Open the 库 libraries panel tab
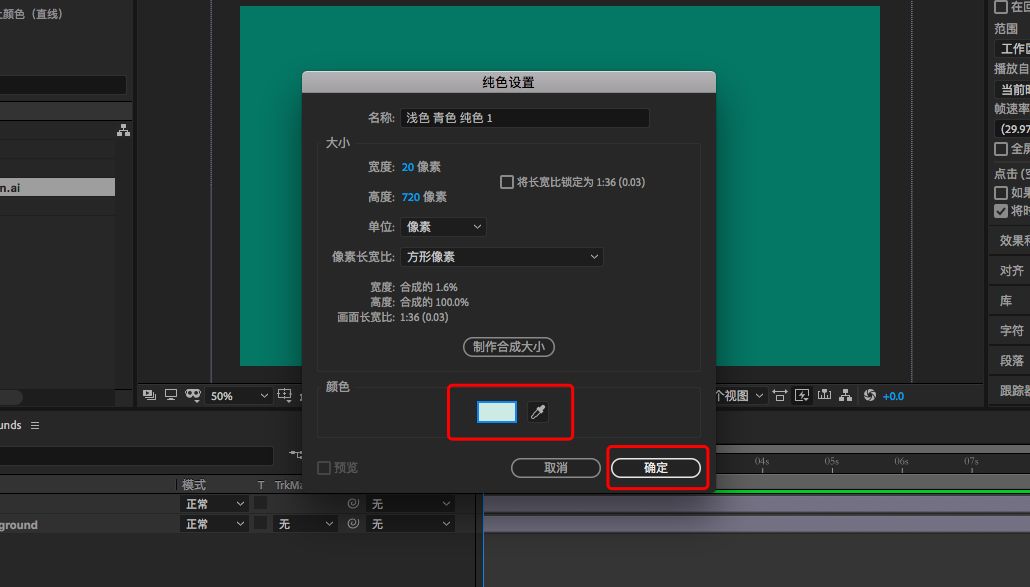Viewport: 1030px width, 587px height. pyautogui.click(x=1006, y=301)
